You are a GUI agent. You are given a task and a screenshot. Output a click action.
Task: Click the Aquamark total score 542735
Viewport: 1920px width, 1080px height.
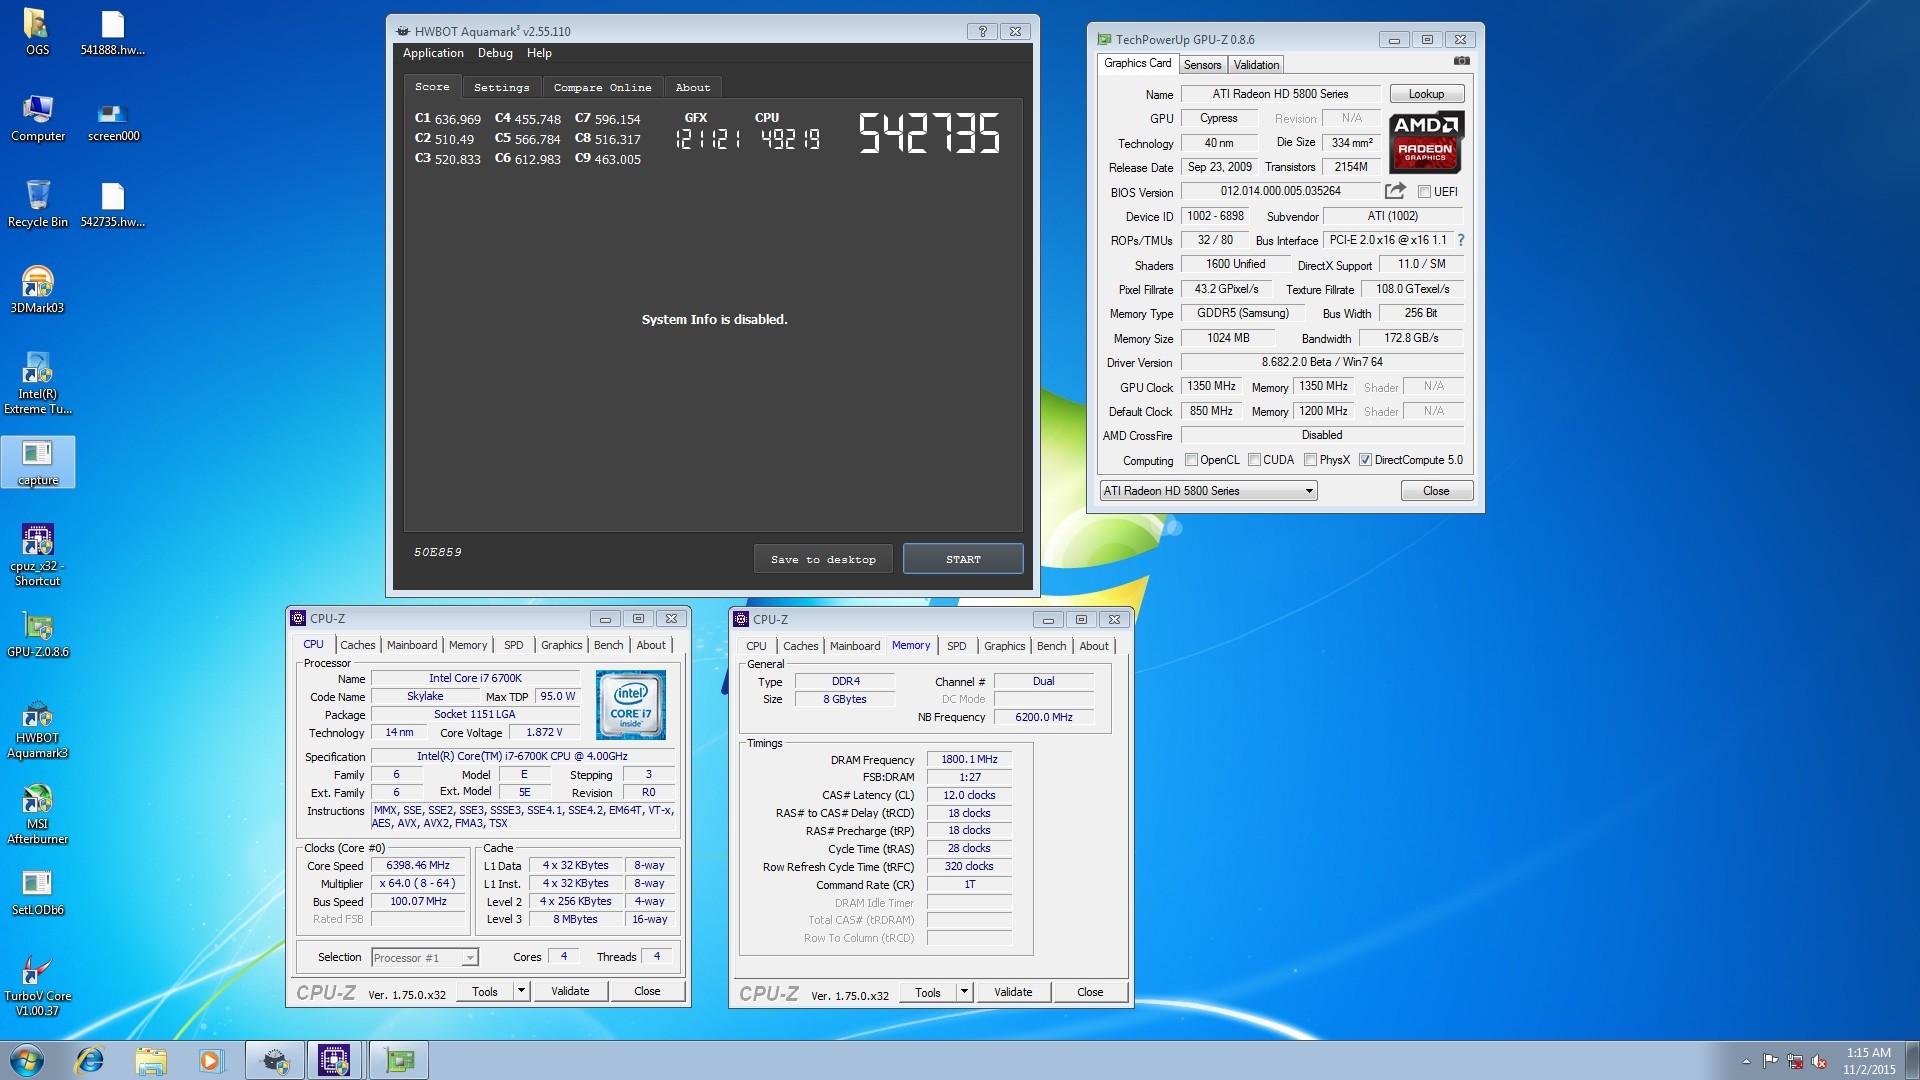929,133
